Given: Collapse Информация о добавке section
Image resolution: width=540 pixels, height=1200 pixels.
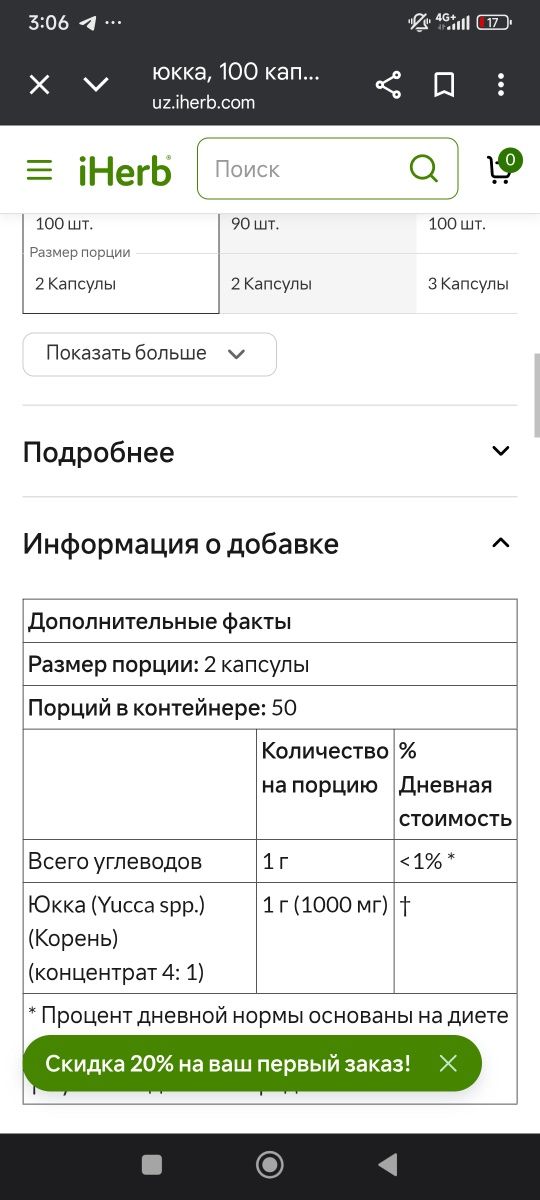Looking at the screenshot, I should pos(270,544).
